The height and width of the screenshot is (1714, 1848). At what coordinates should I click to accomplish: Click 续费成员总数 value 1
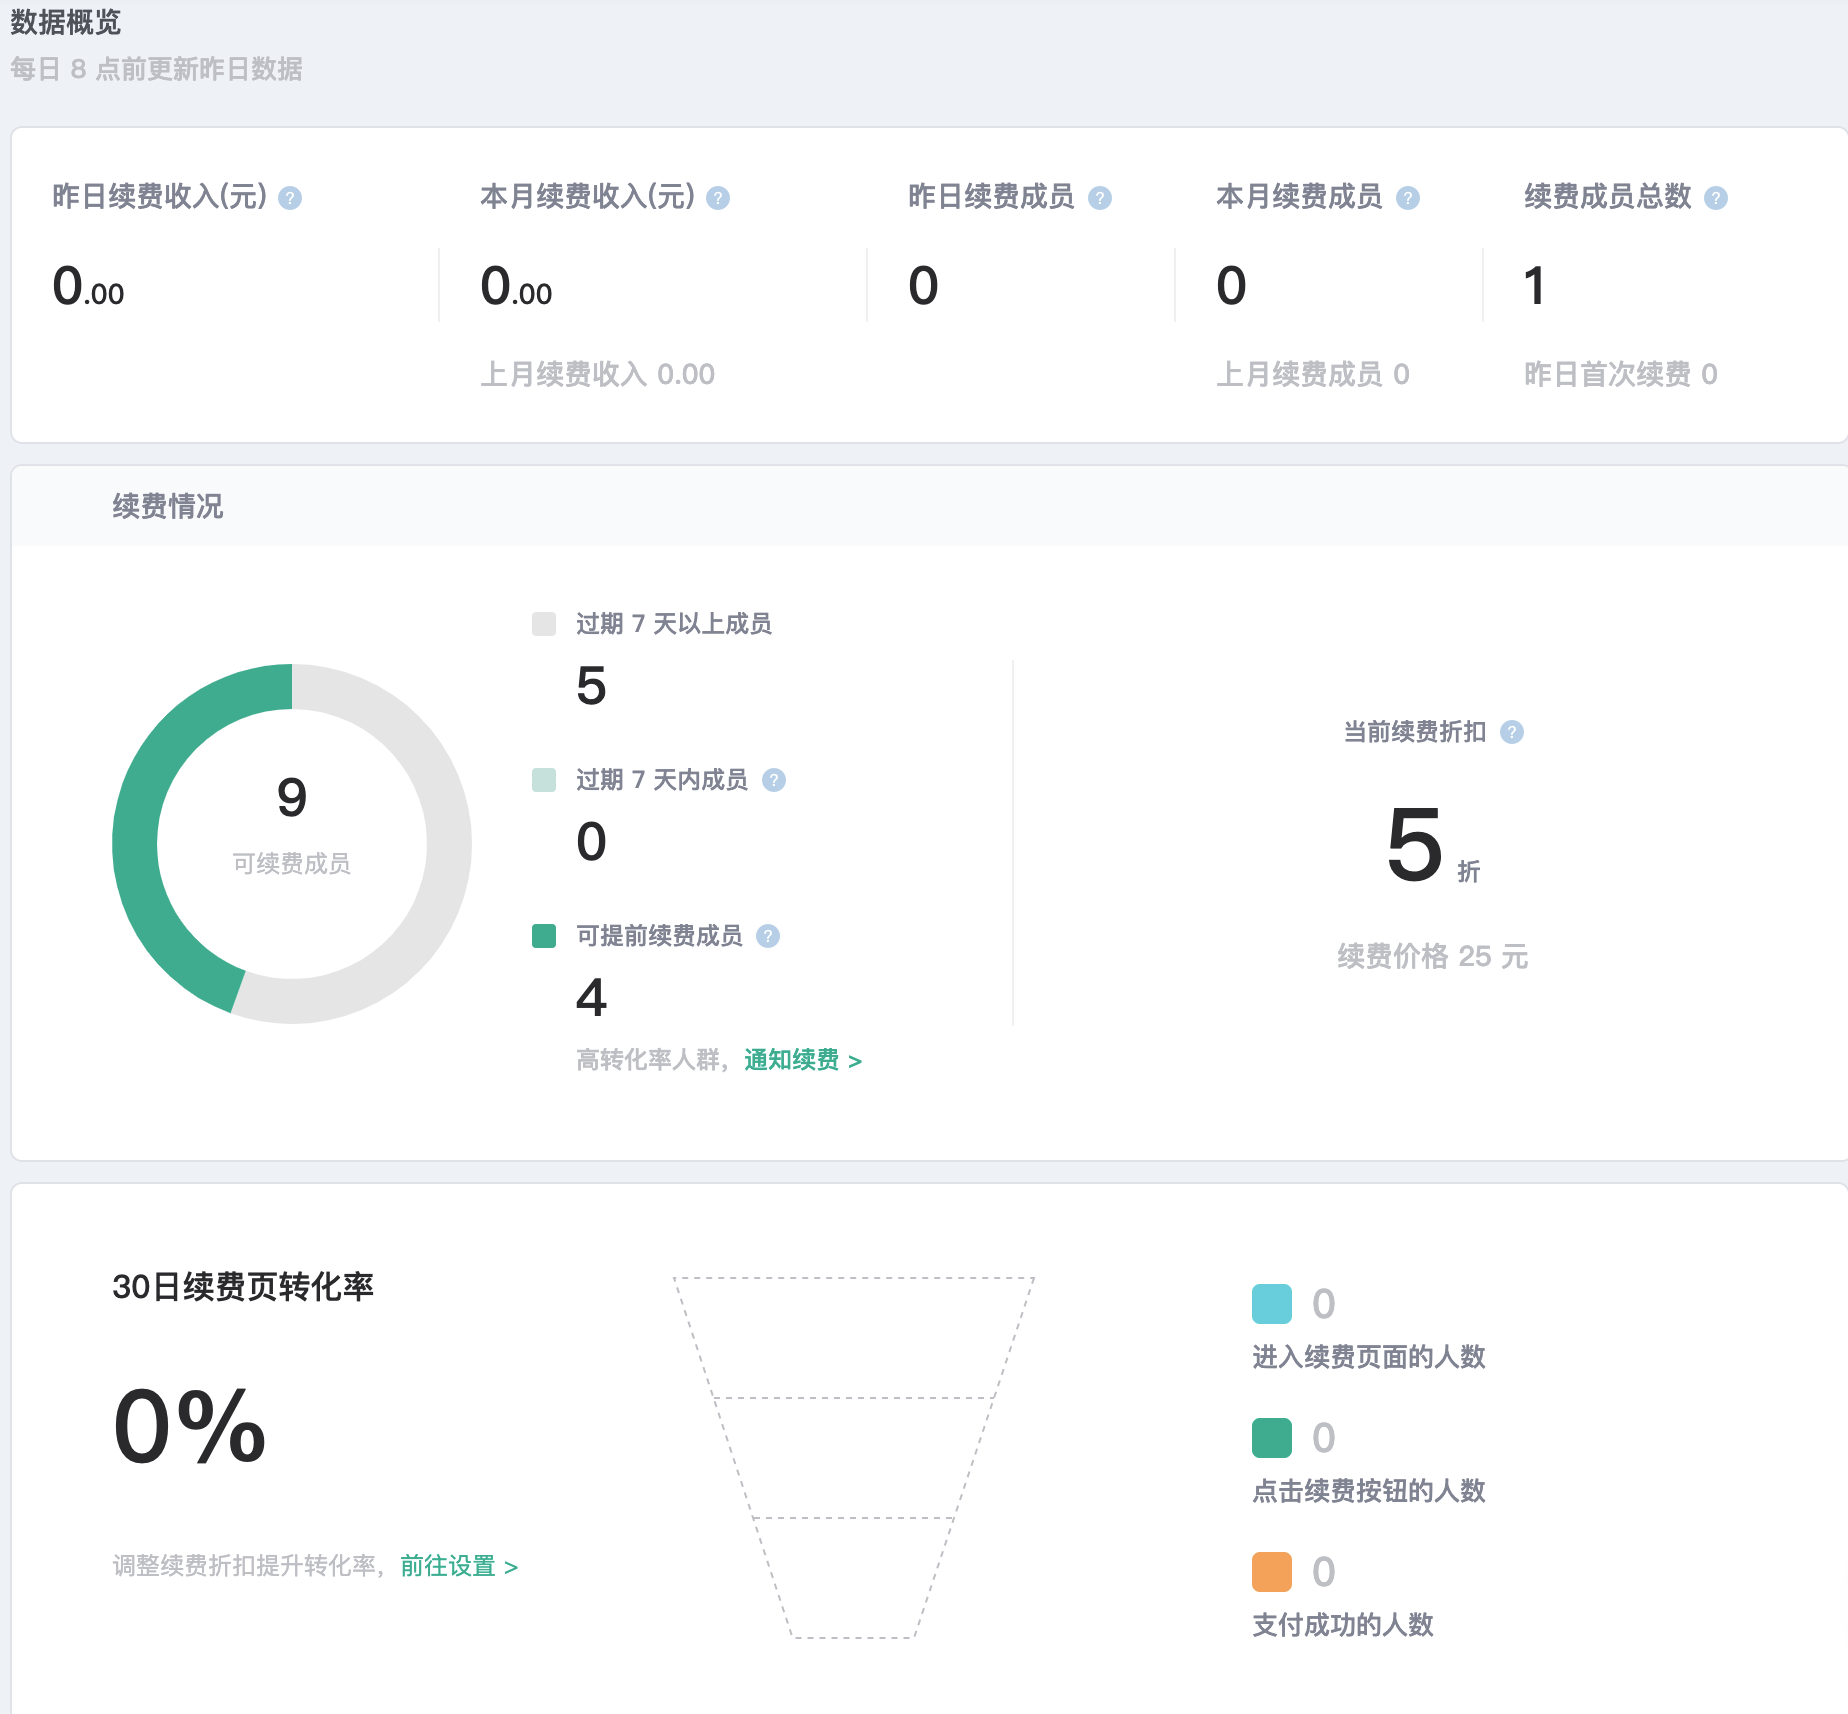[x=1535, y=286]
